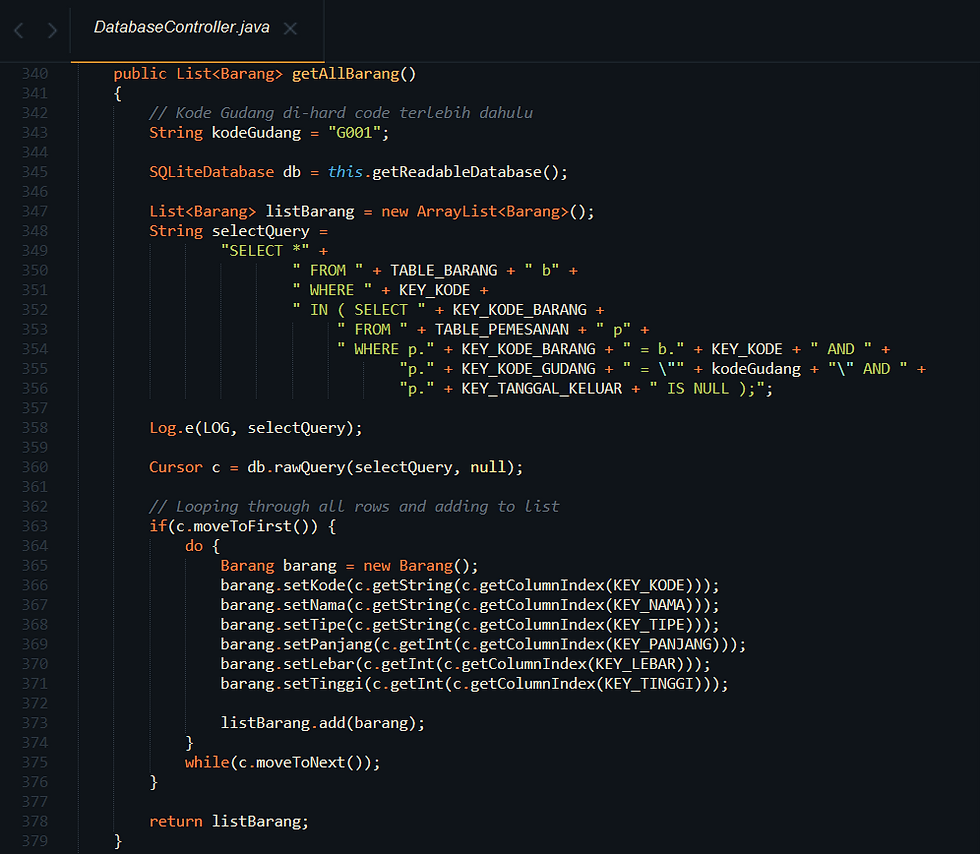This screenshot has height=854, width=980.
Task: Click barang.setLebar line
Action: click(466, 665)
